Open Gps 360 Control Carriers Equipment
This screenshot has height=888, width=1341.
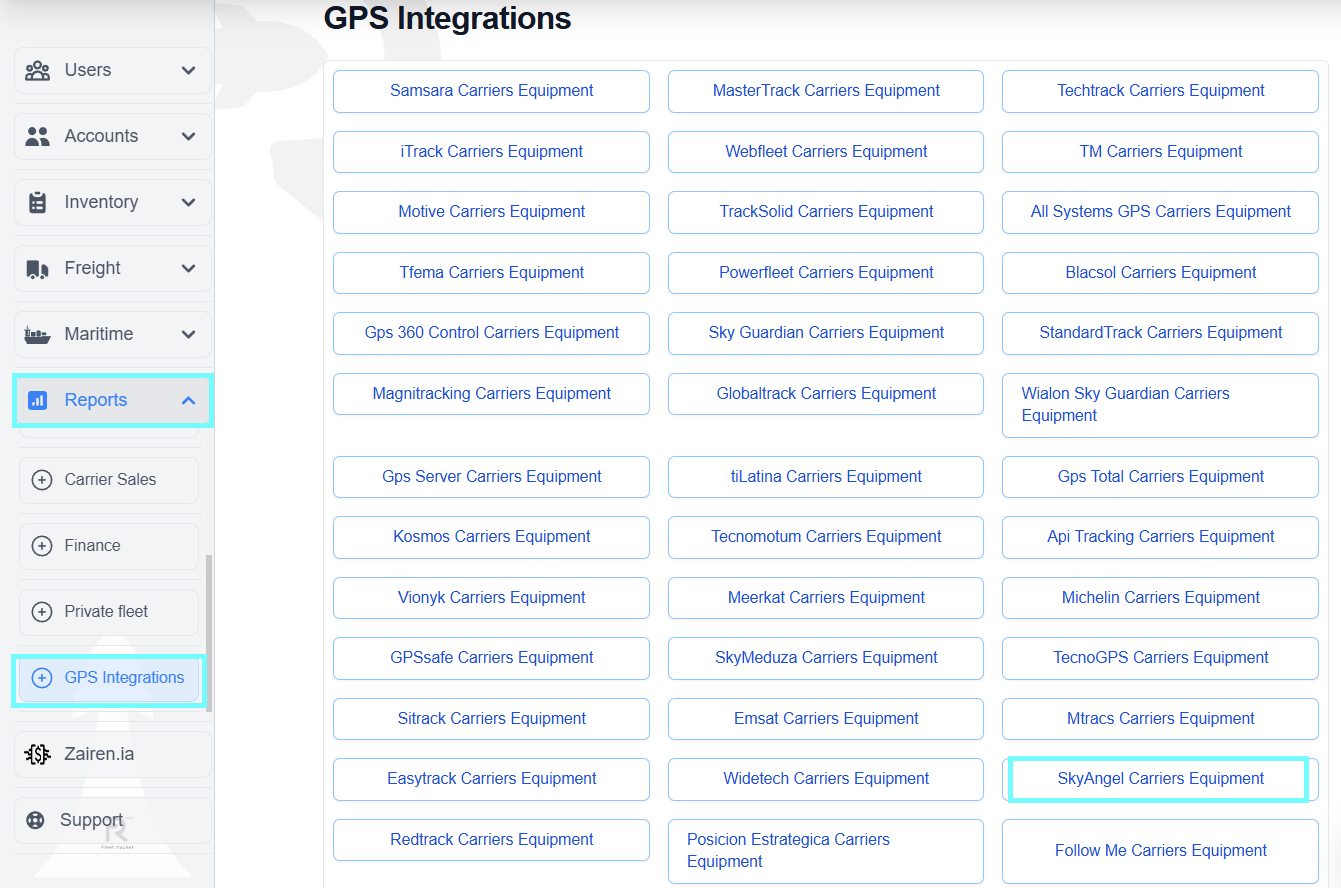[x=491, y=333]
